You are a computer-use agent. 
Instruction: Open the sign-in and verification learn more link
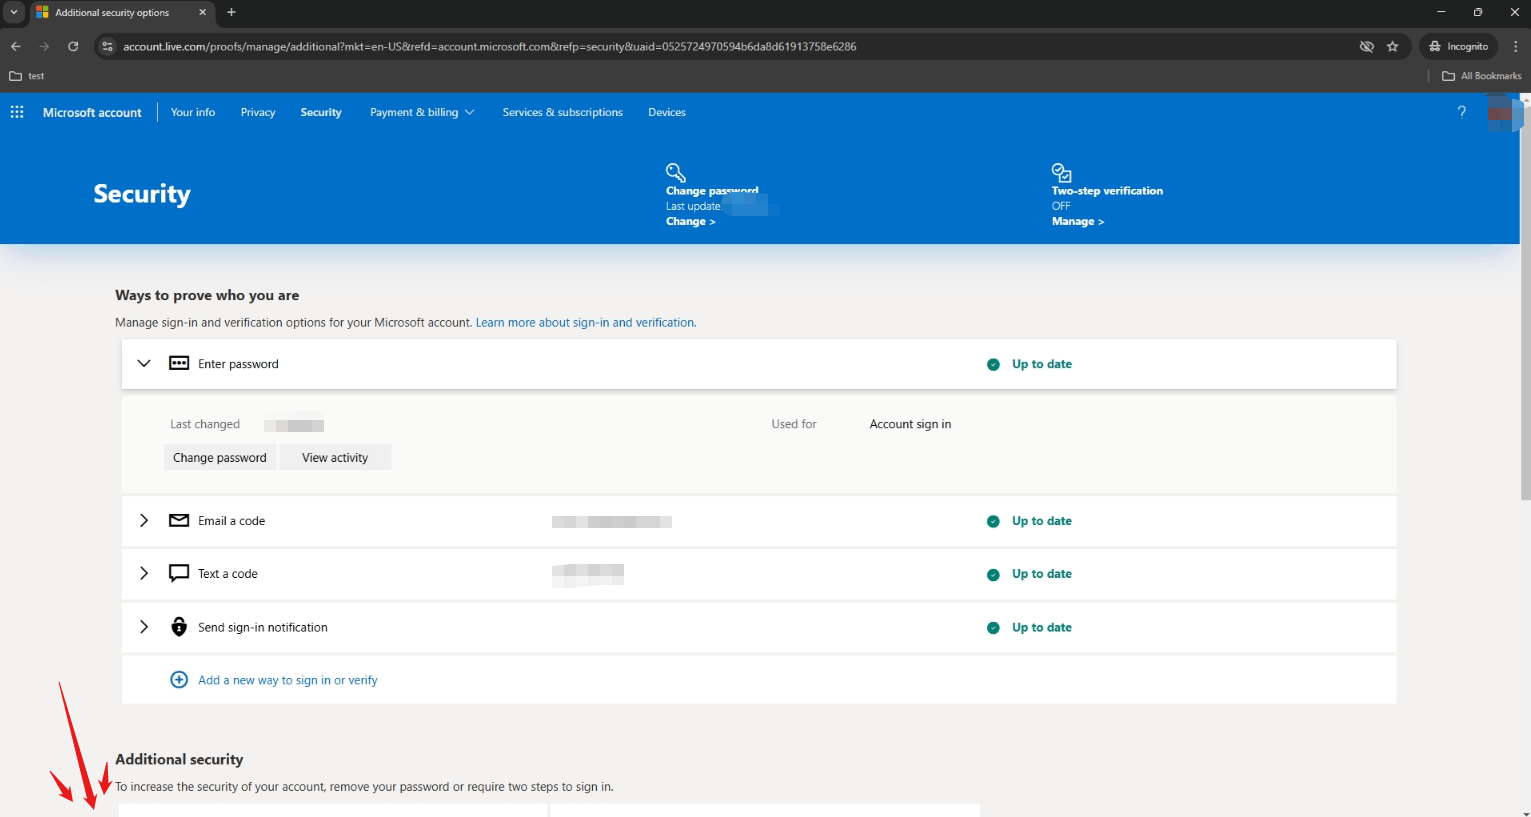(585, 322)
